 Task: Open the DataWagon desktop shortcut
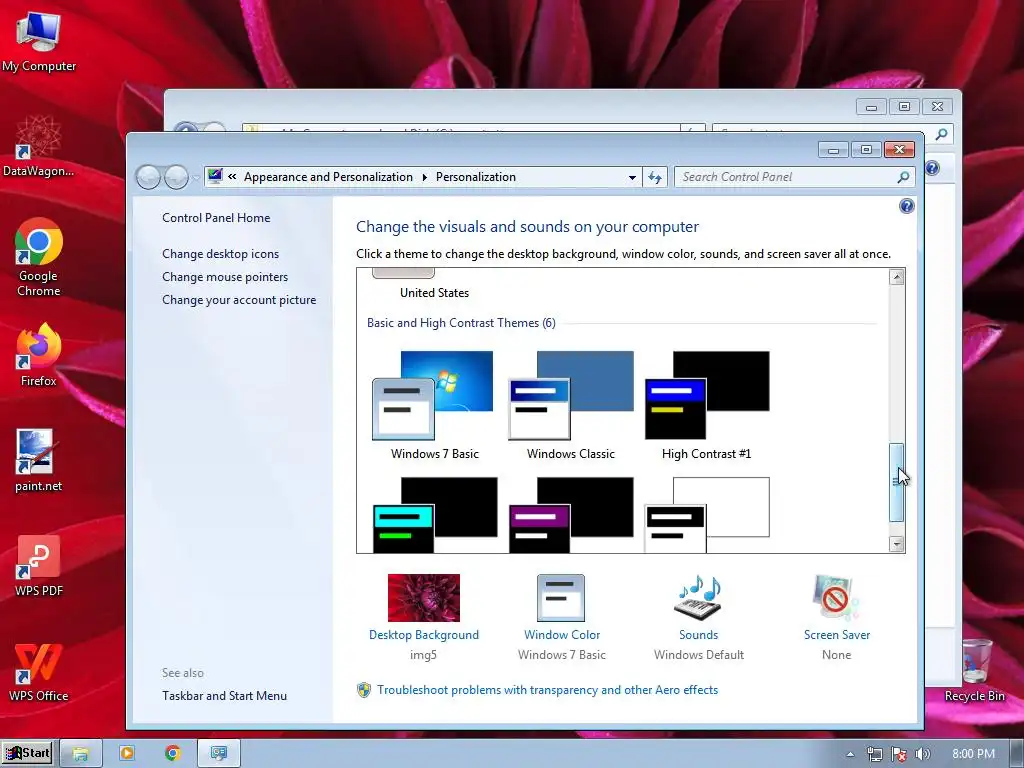pos(39,147)
